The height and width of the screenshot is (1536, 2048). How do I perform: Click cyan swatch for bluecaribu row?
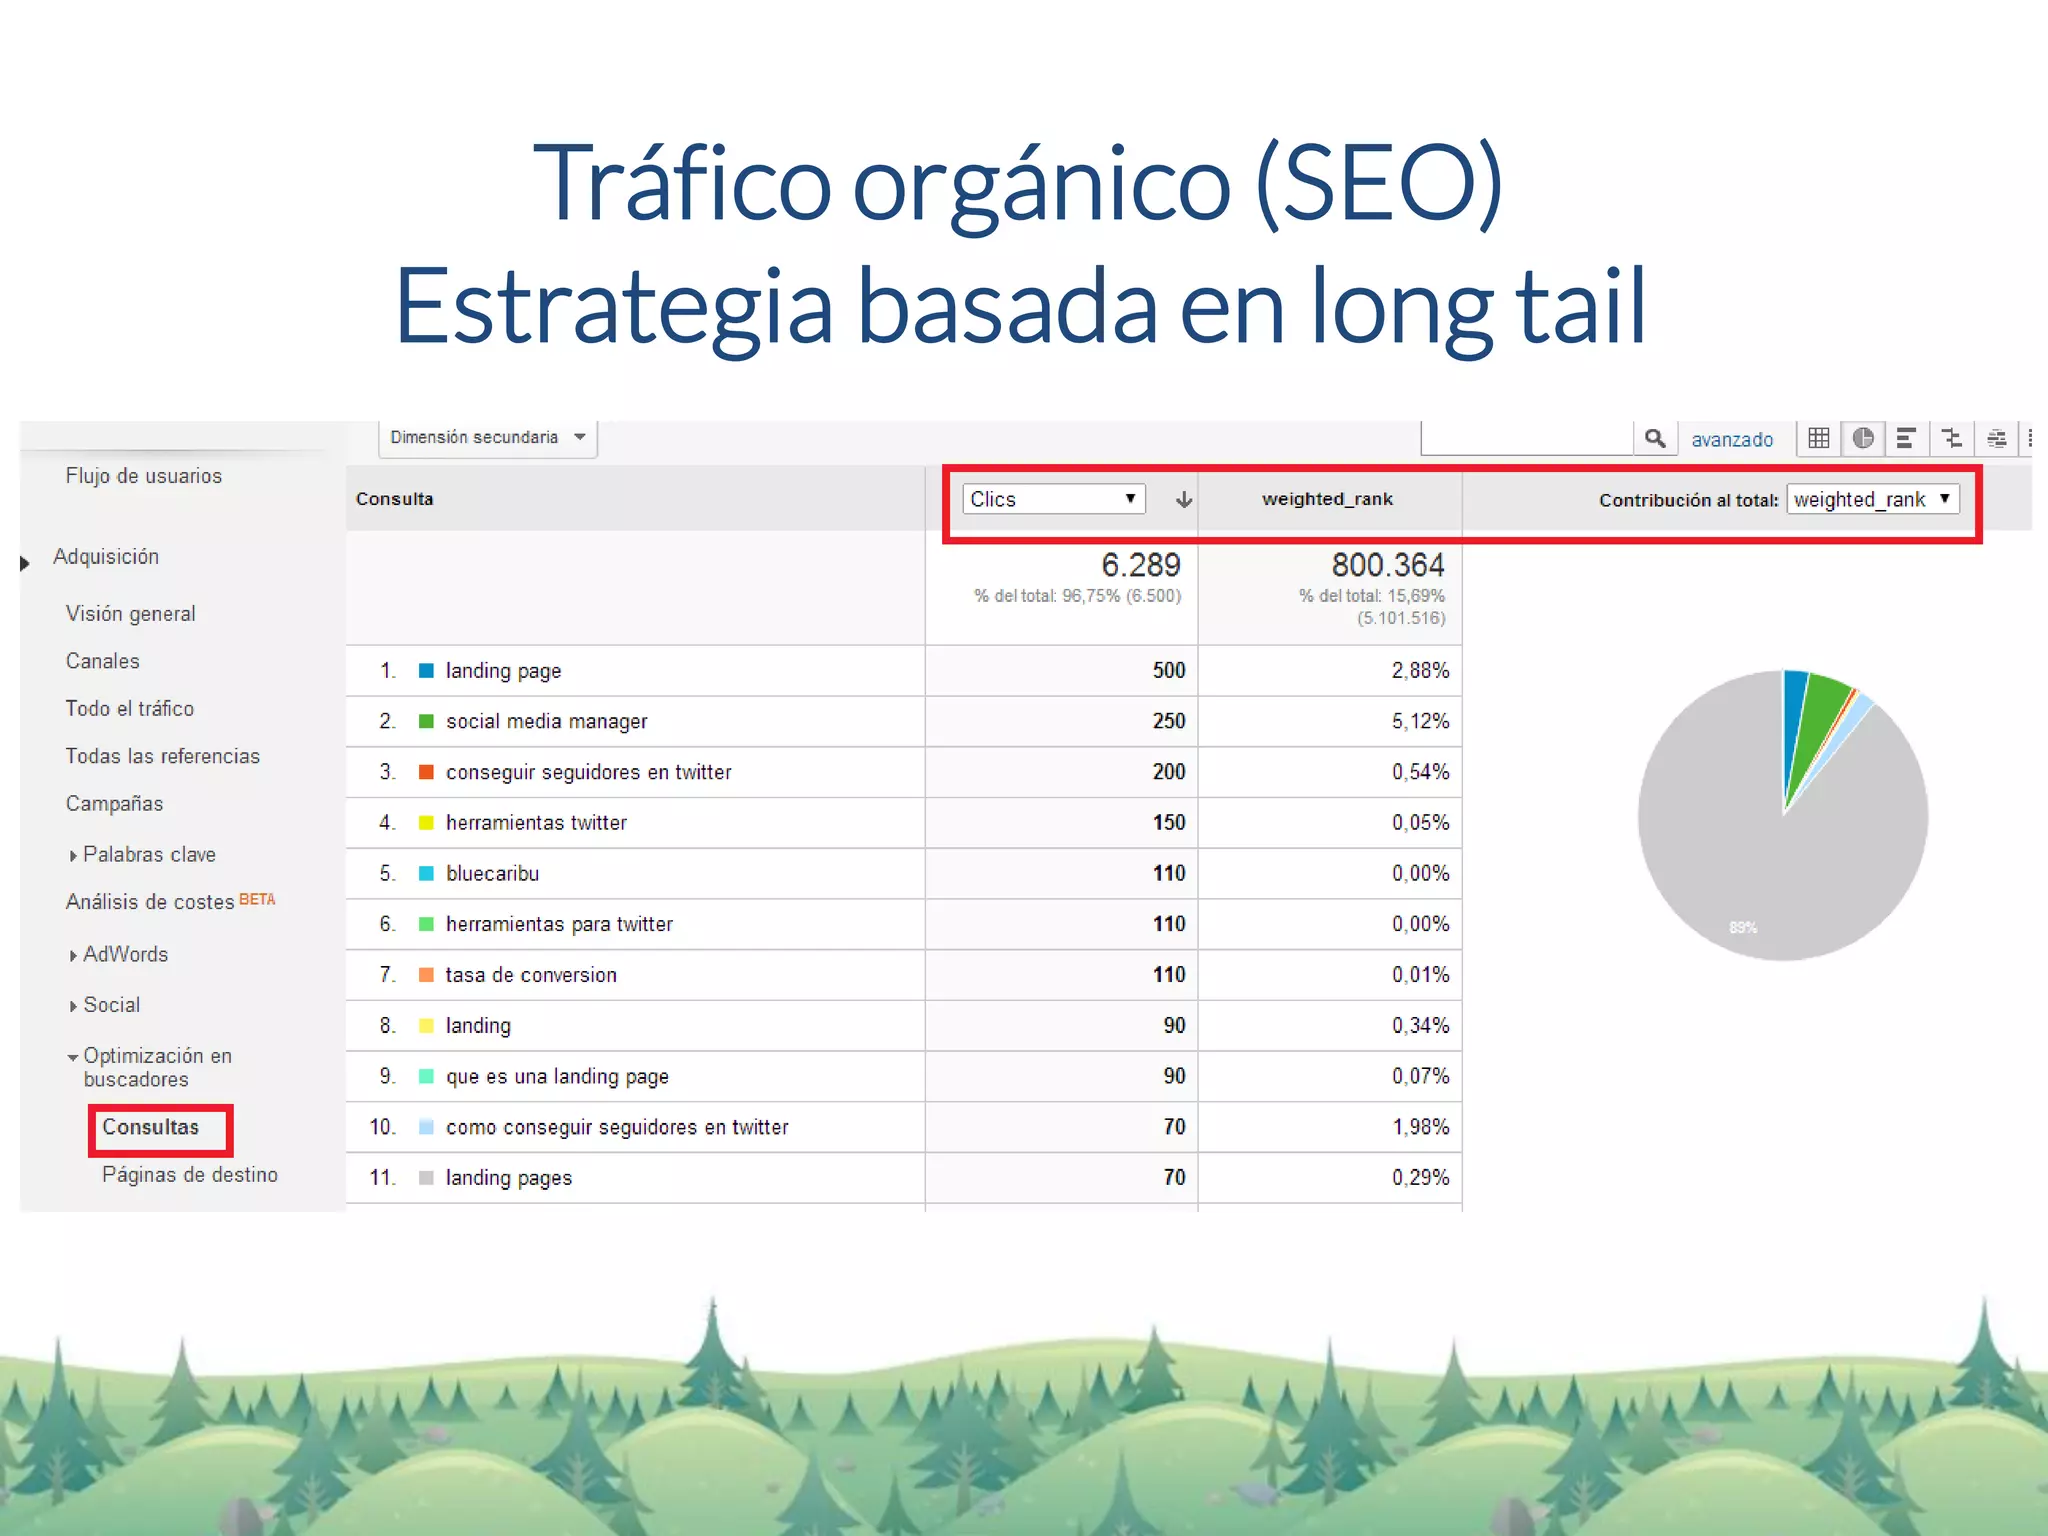pyautogui.click(x=426, y=873)
